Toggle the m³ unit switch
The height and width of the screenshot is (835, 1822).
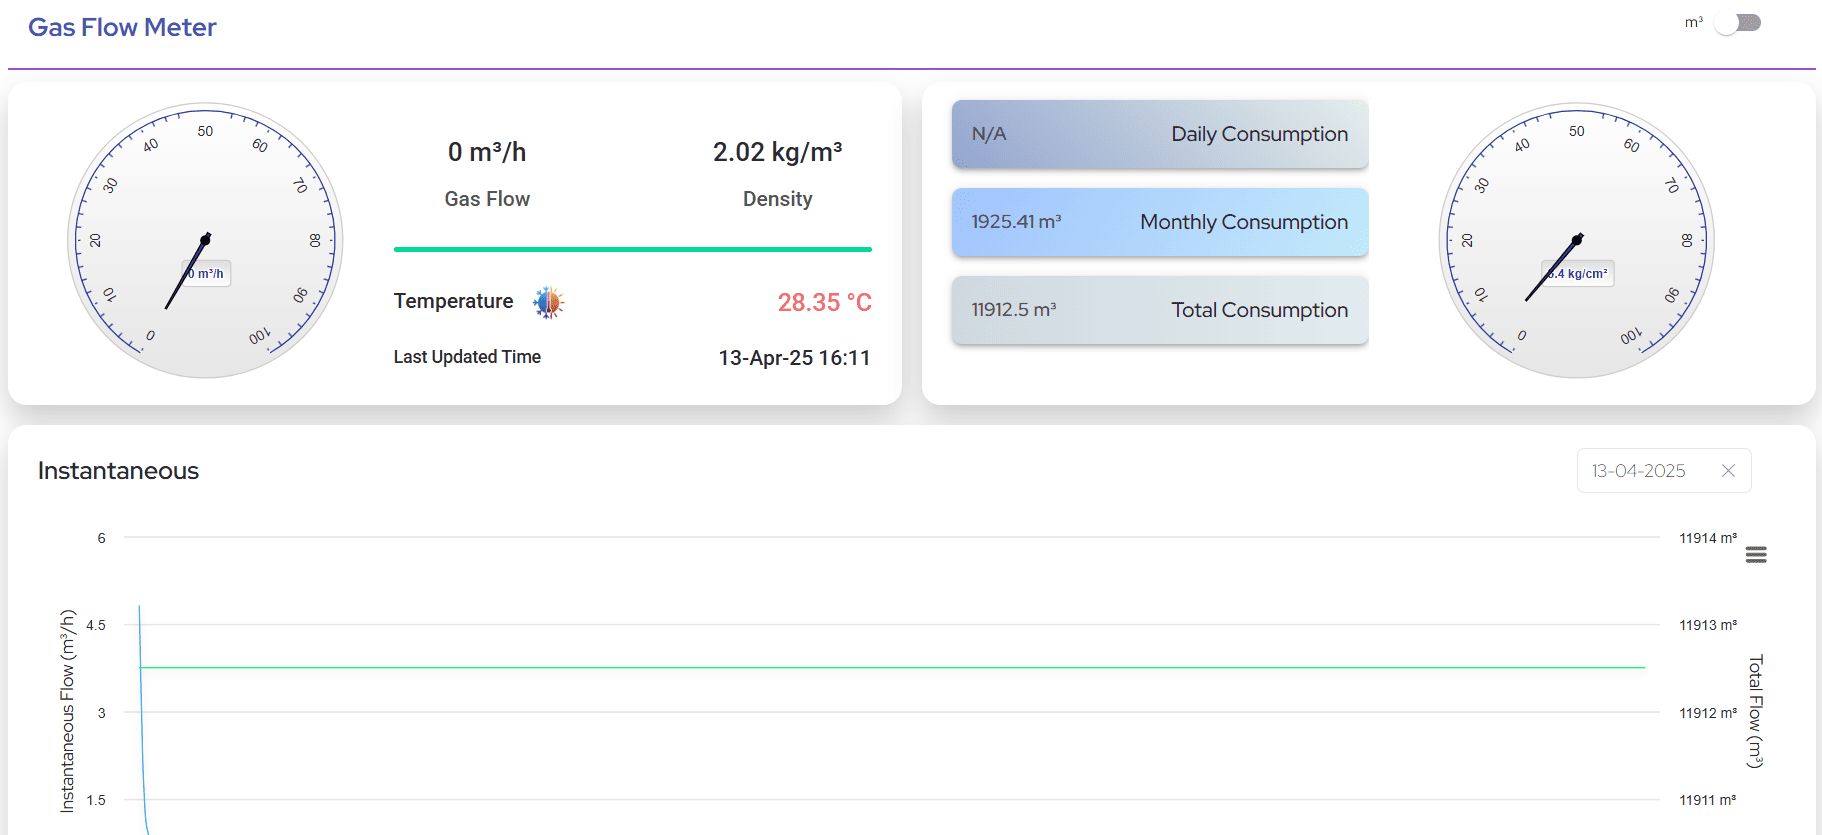click(x=1738, y=23)
